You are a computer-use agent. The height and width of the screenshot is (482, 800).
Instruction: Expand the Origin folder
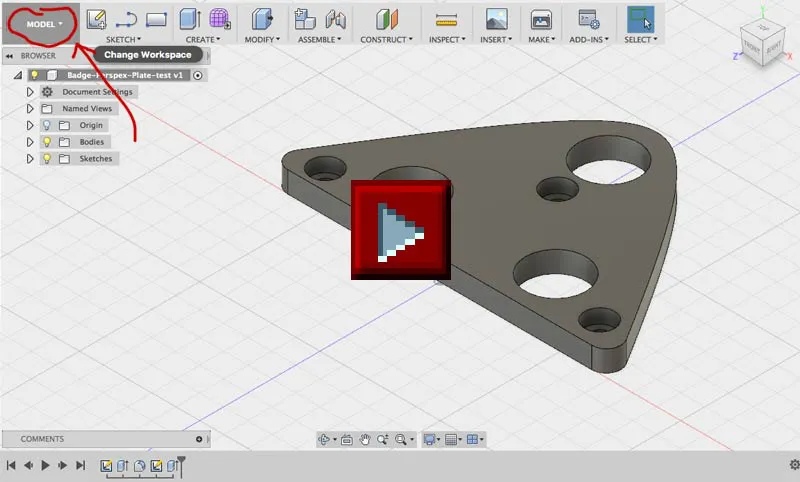(x=30, y=125)
